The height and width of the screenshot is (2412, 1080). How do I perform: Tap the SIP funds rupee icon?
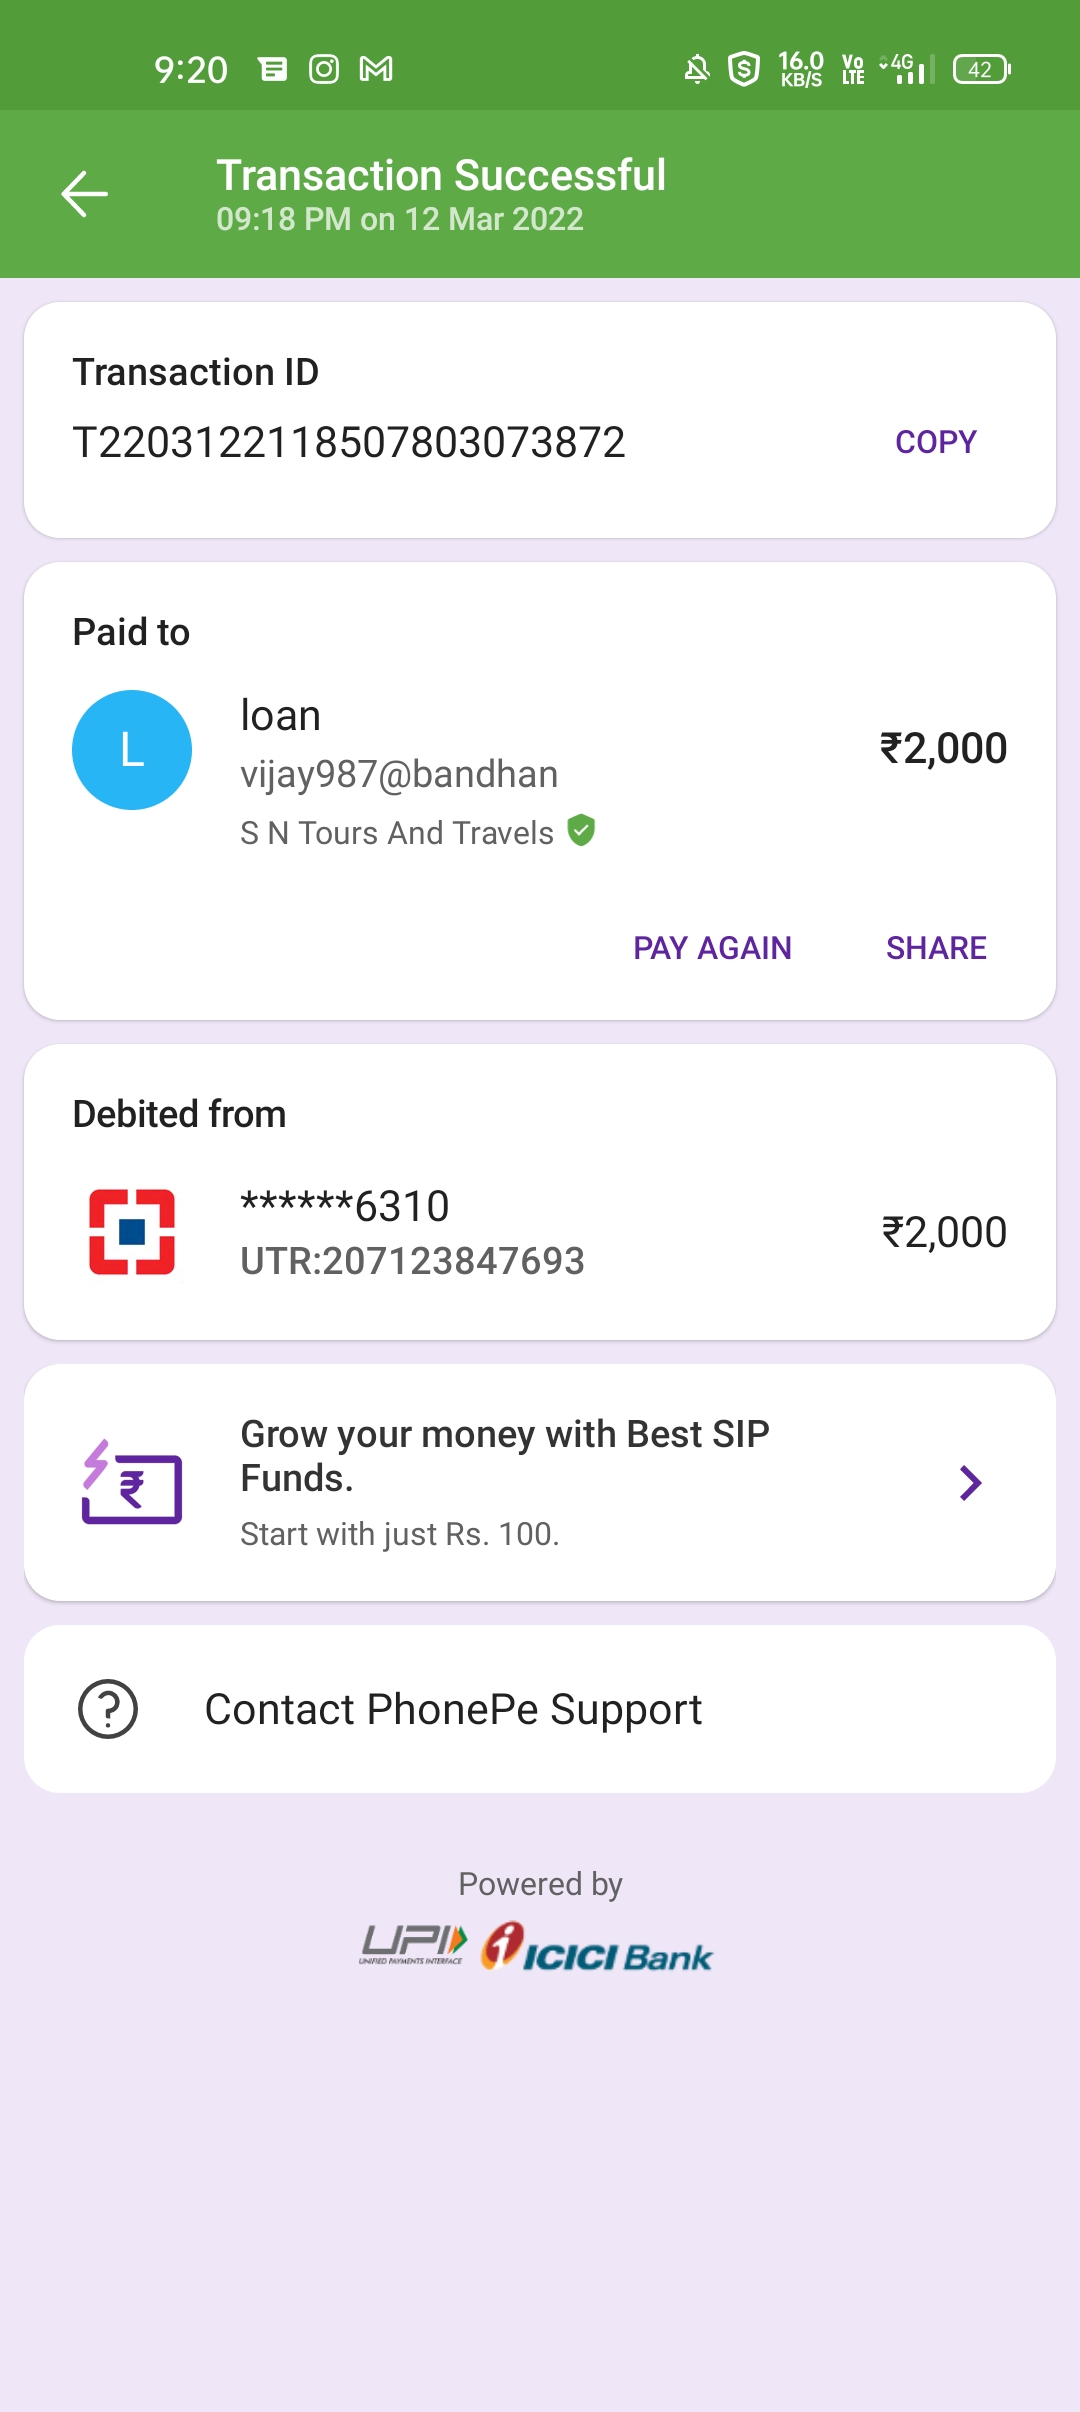[x=132, y=1483]
